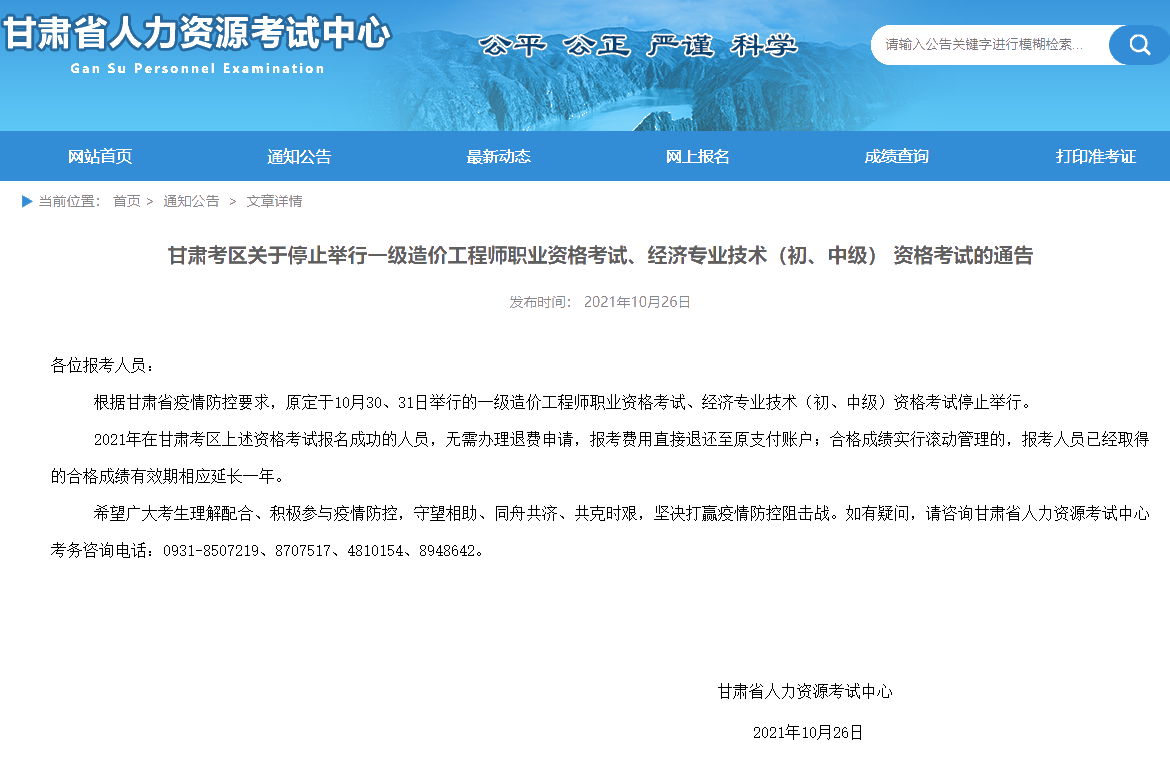Click the 公平 公正 严谨 科学 slogan

638,46
